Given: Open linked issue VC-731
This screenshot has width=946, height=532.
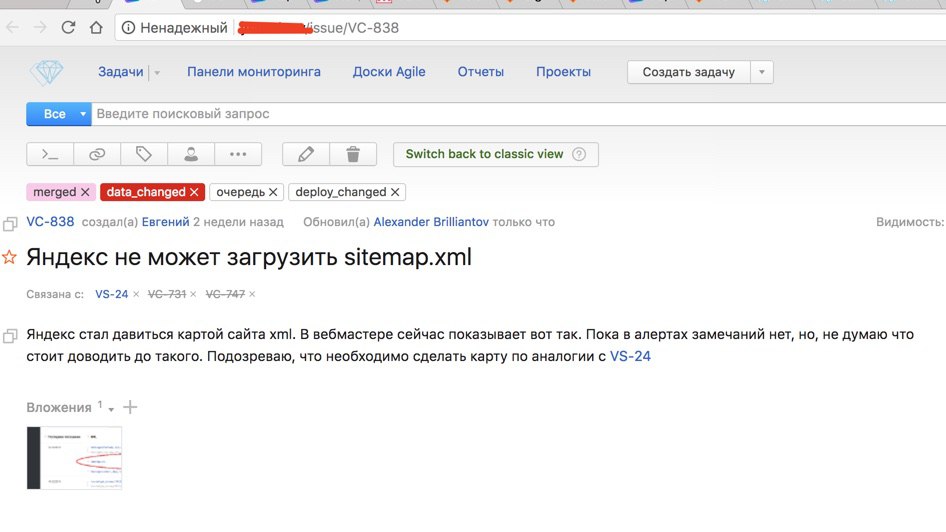Looking at the screenshot, I should coord(167,294).
